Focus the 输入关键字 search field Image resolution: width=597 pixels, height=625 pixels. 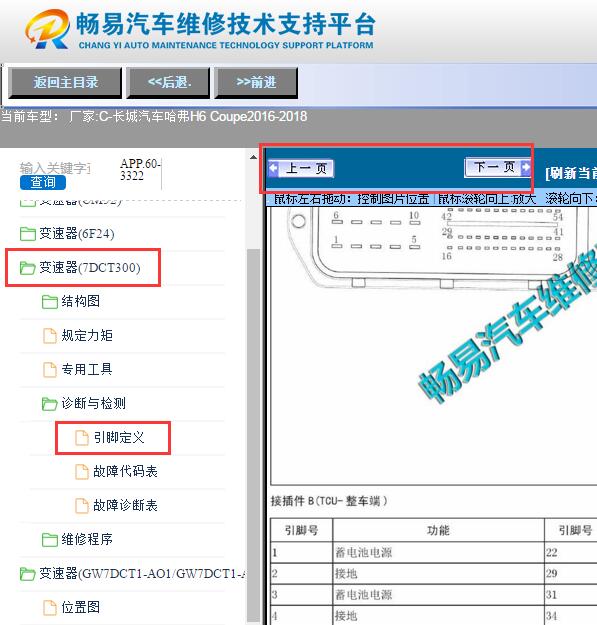click(56, 168)
